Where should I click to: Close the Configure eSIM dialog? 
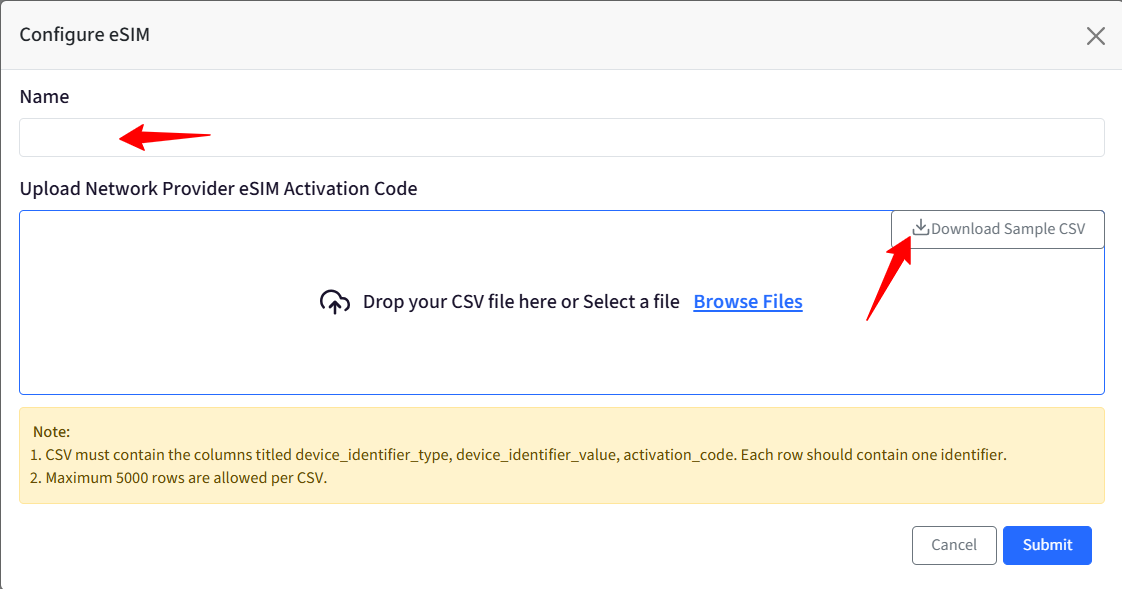tap(1096, 36)
